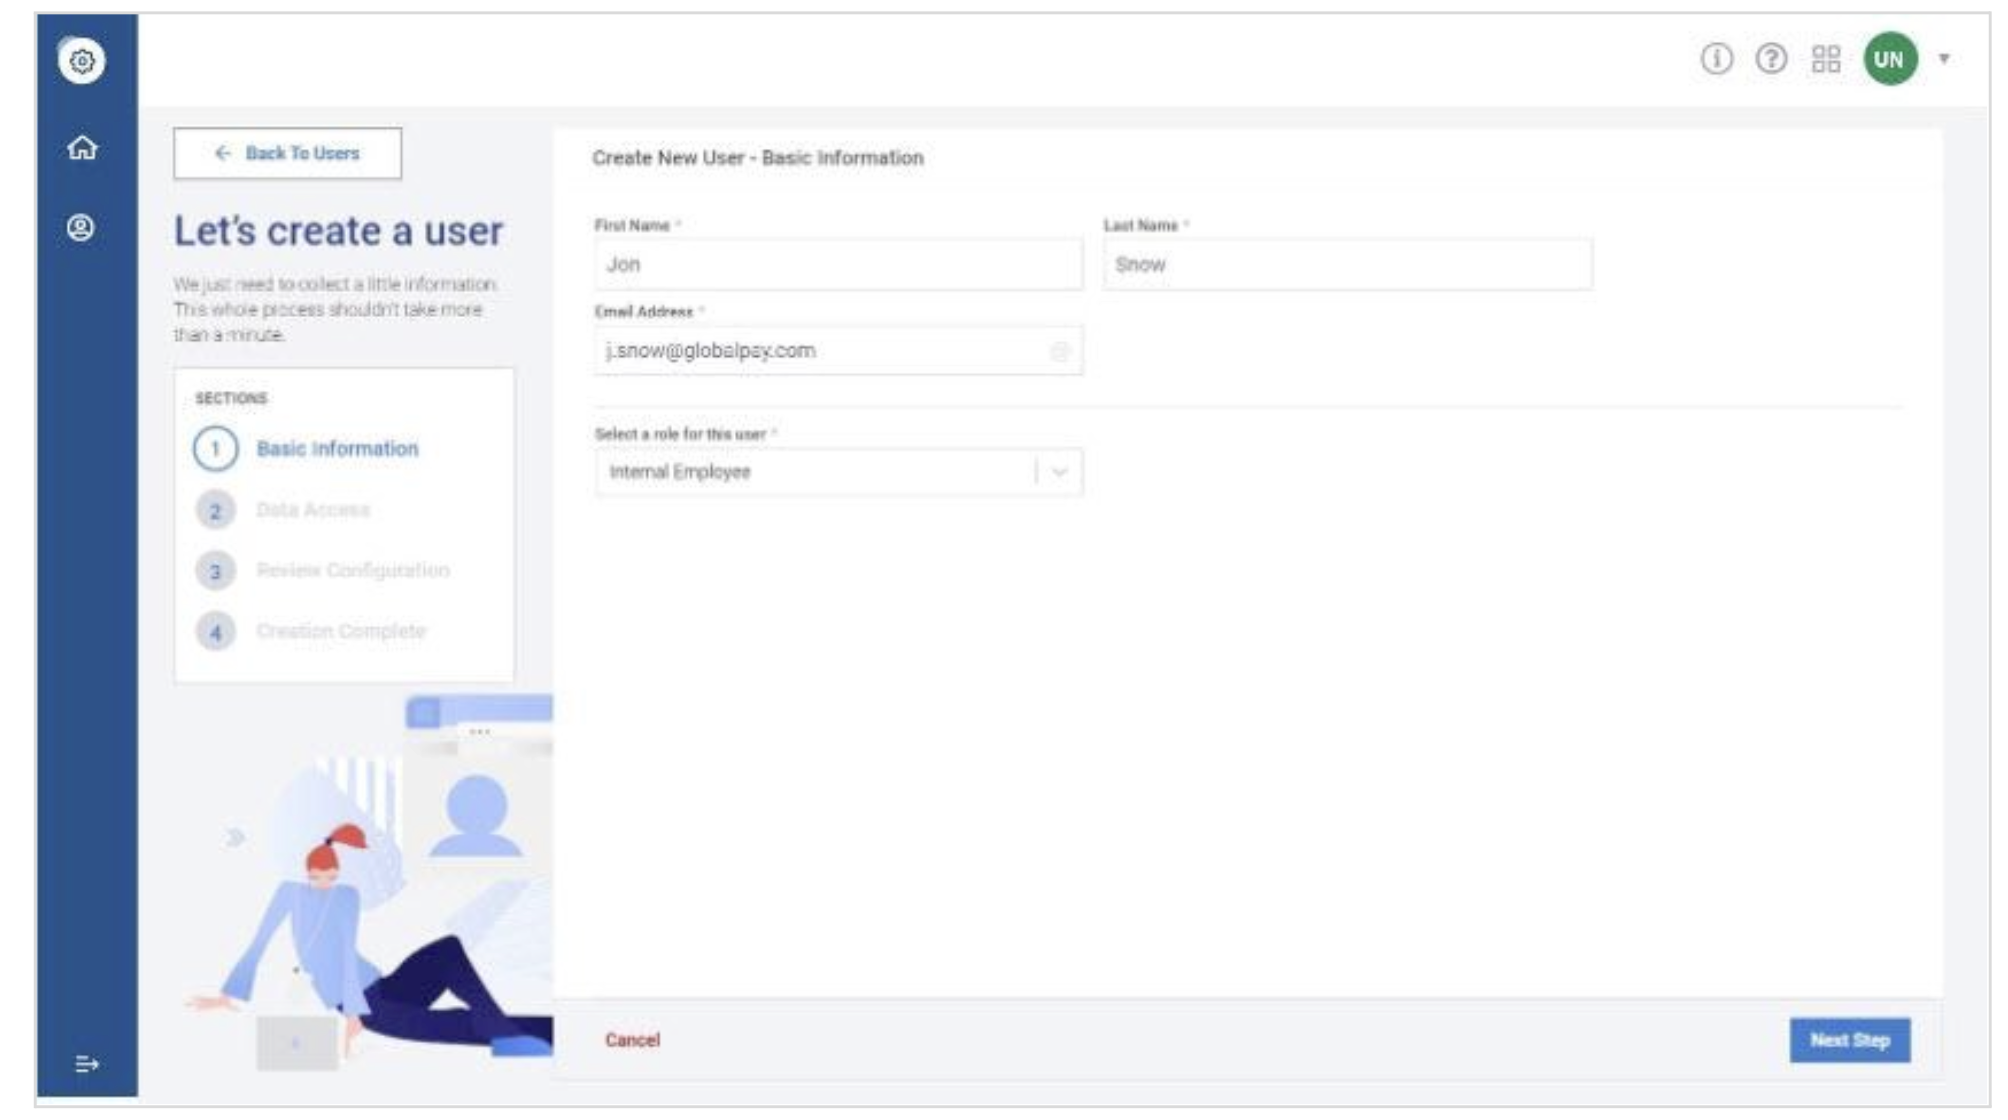
Task: Click the information circle icon
Action: (x=1716, y=59)
